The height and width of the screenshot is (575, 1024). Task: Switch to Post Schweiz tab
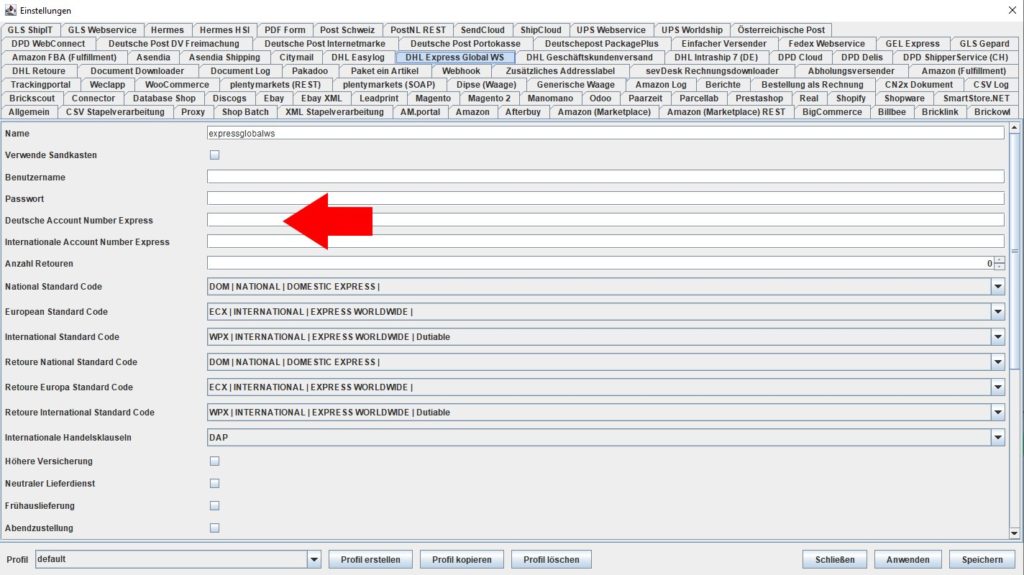tap(347, 30)
